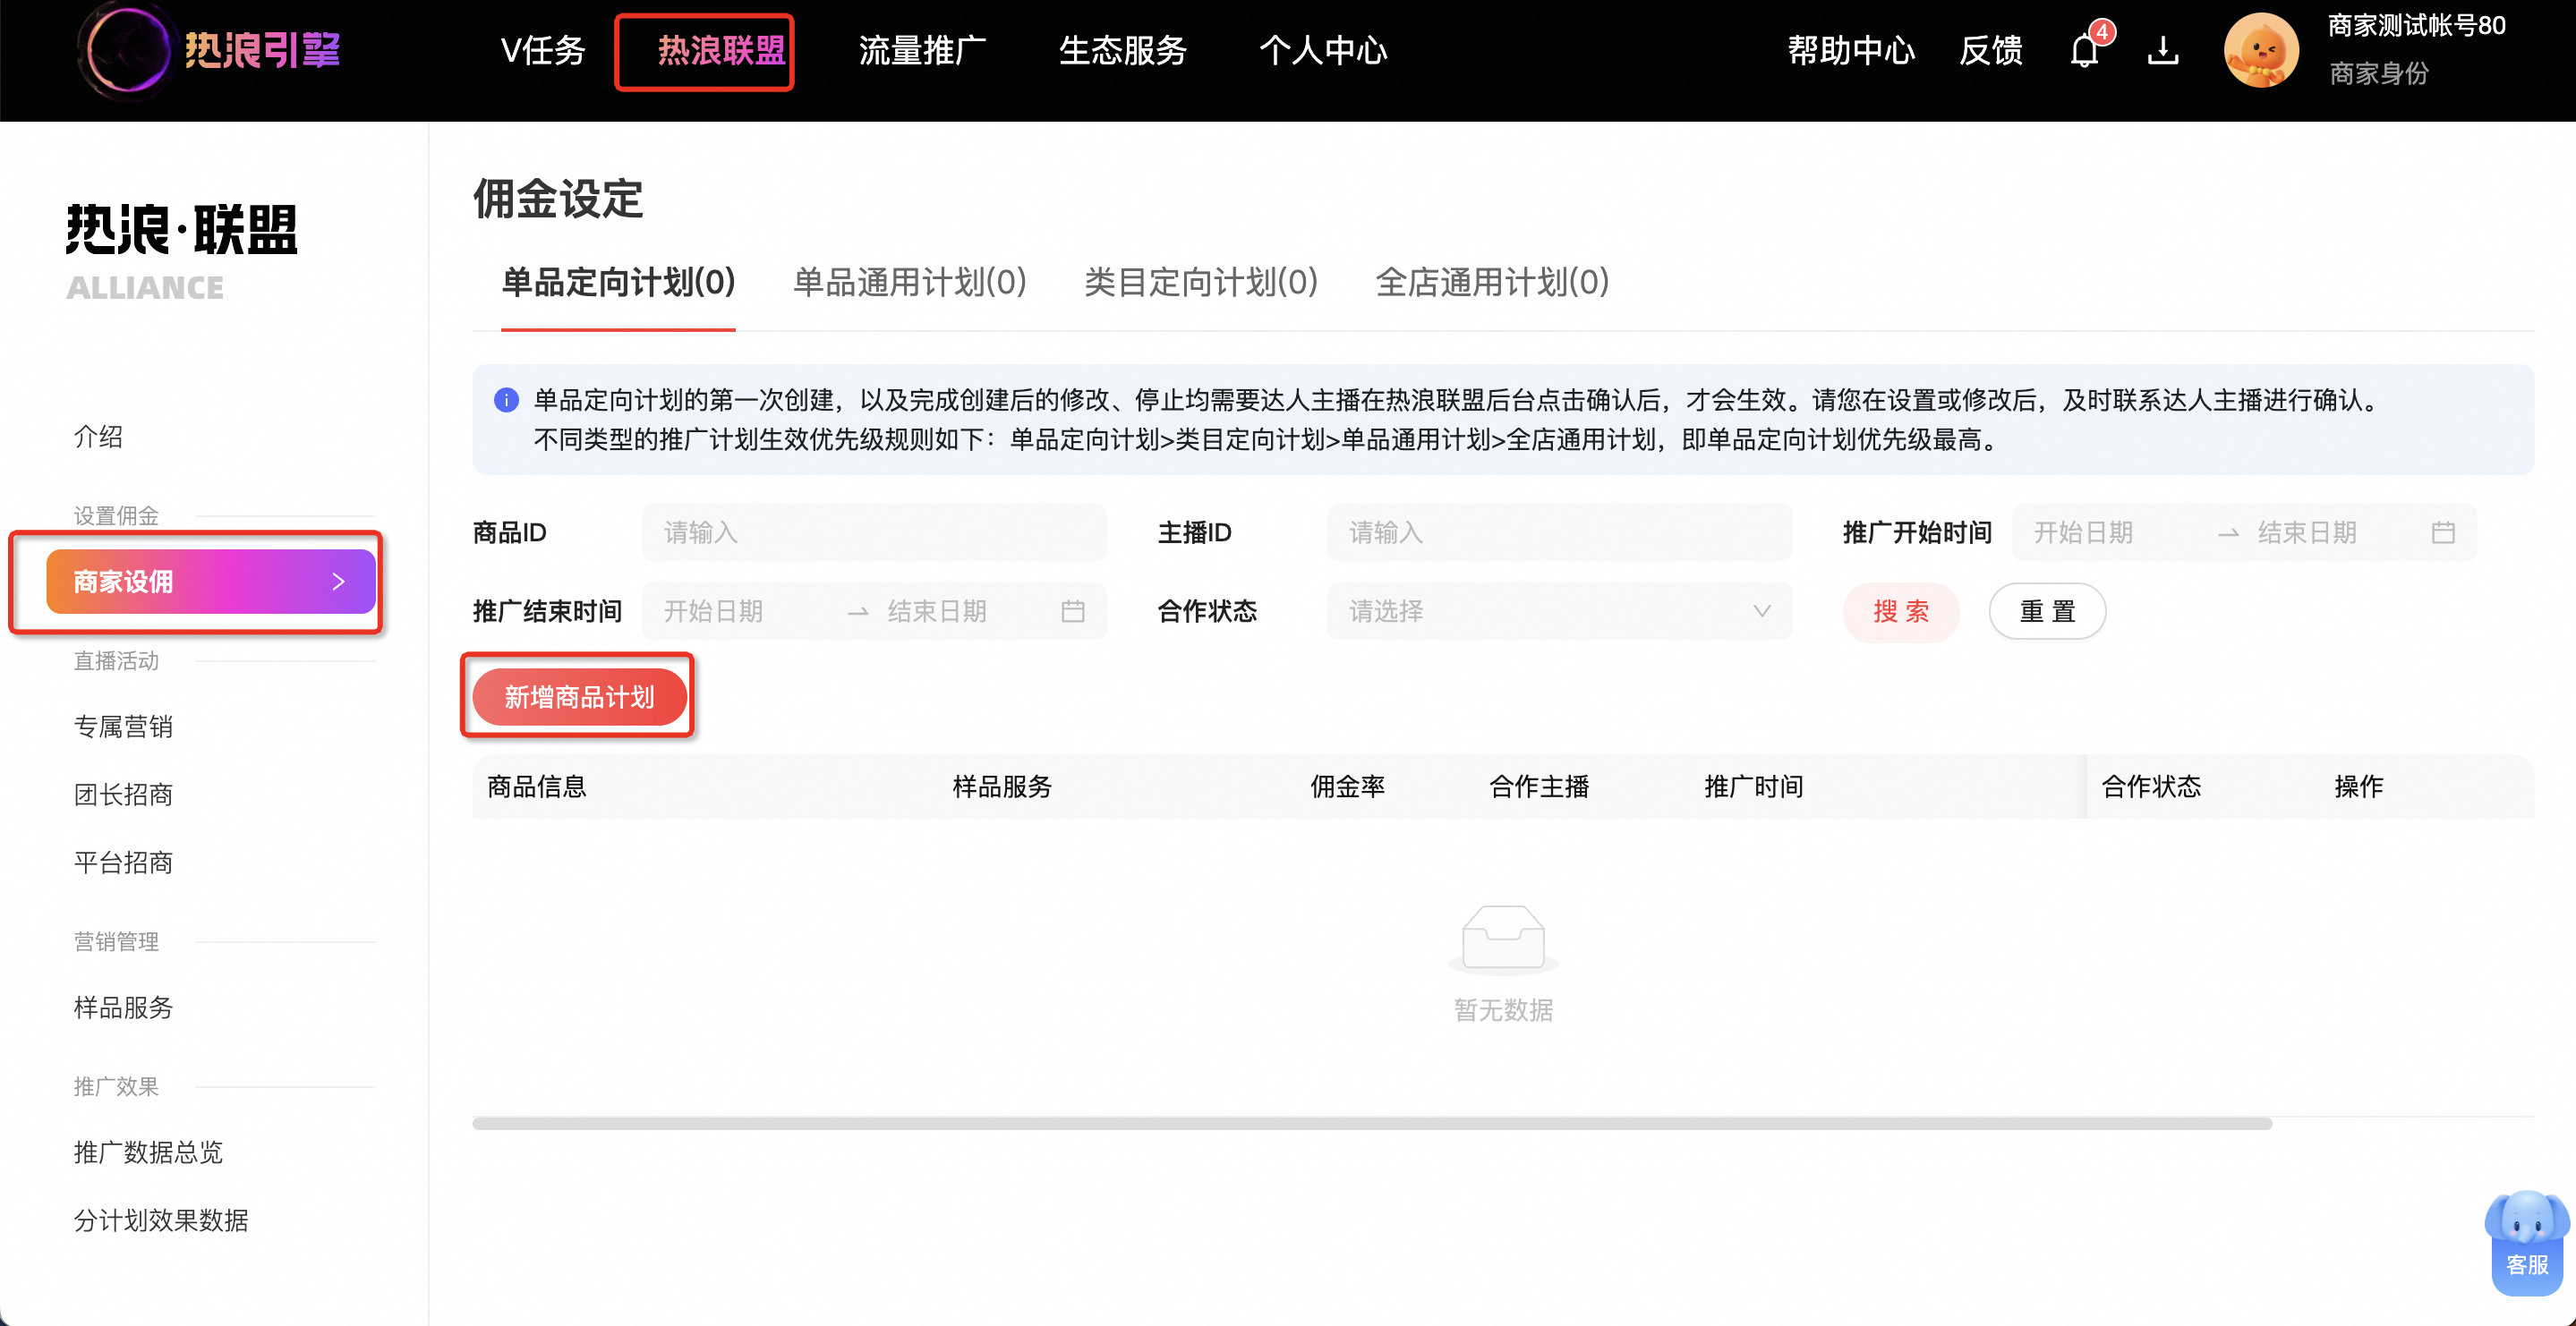
Task: Switch to 单品定向计划(0) tab
Action: pyautogui.click(x=618, y=283)
